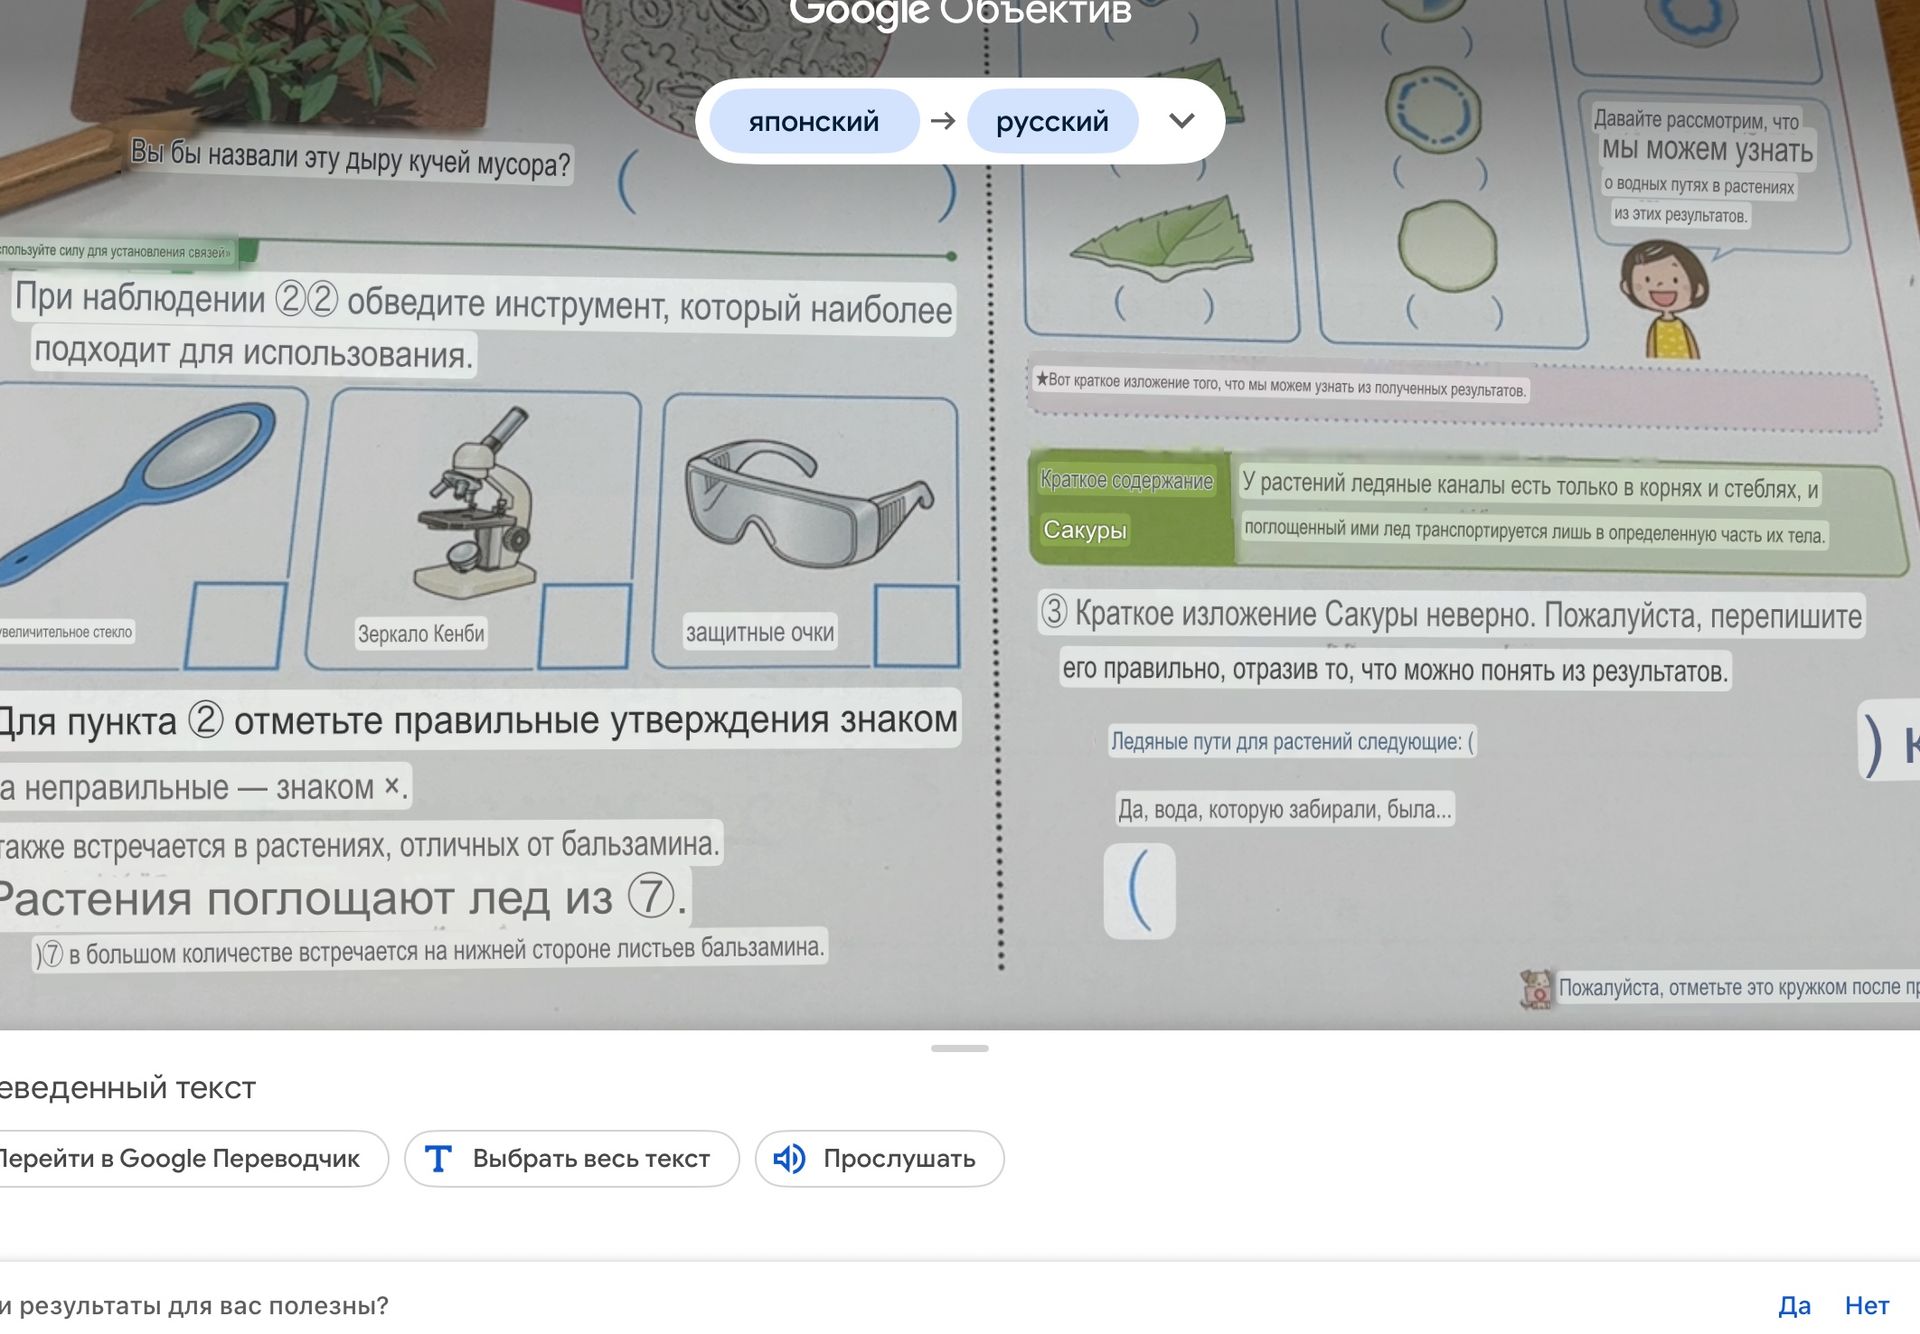This screenshot has width=1920, height=1334.
Task: Click the arrow between the languages
Action: pos(942,121)
